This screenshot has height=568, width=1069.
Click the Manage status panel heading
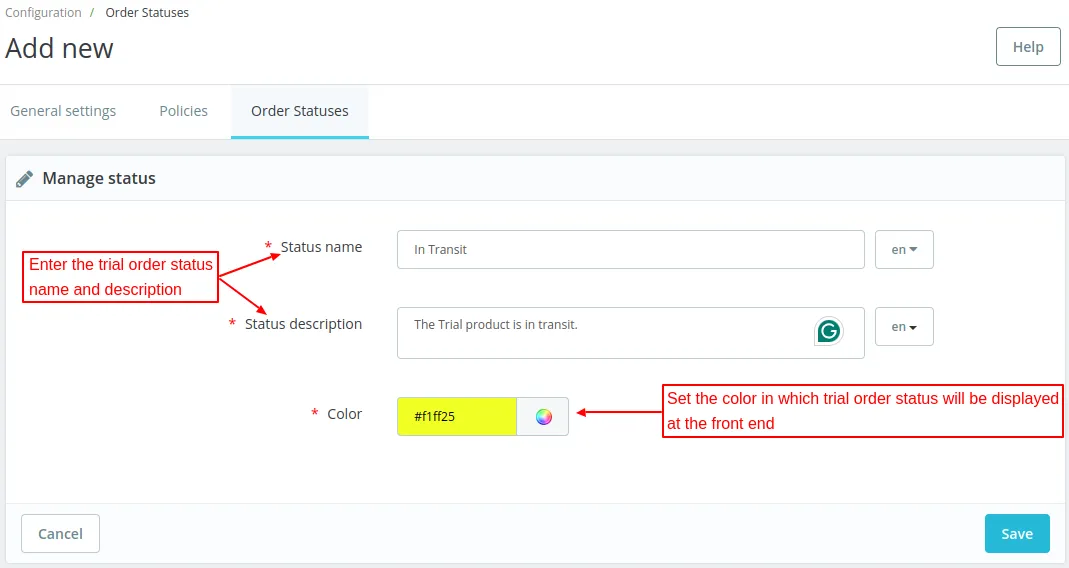[x=99, y=179]
